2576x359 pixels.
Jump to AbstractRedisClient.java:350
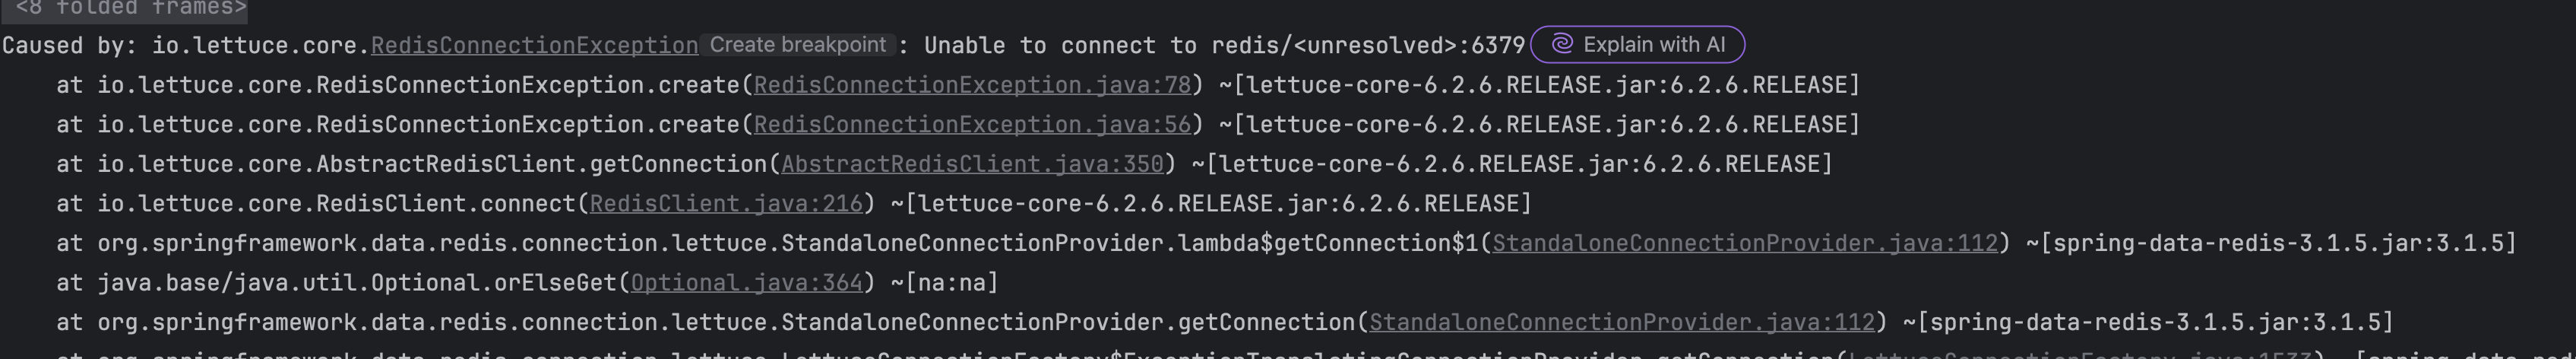point(972,164)
